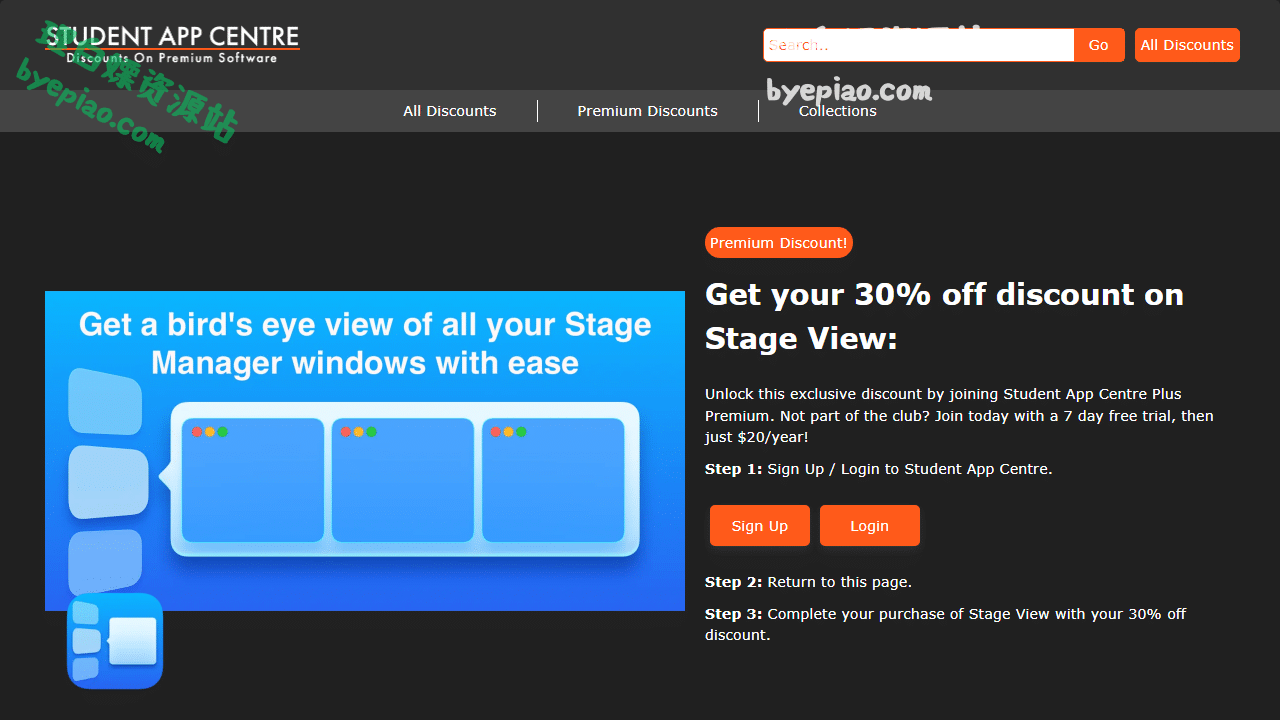This screenshot has height=720, width=1280.
Task: Click 'Step 3:' purchase instruction text
Action: pyautogui.click(x=945, y=624)
